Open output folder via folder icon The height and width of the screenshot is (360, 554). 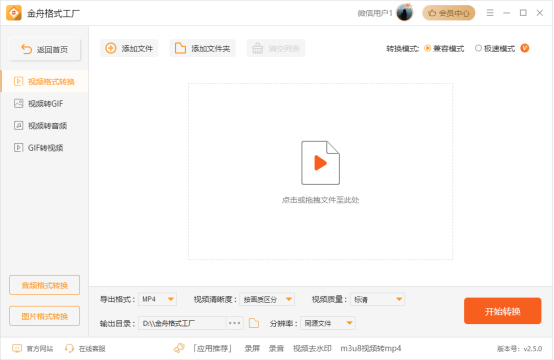click(x=254, y=323)
